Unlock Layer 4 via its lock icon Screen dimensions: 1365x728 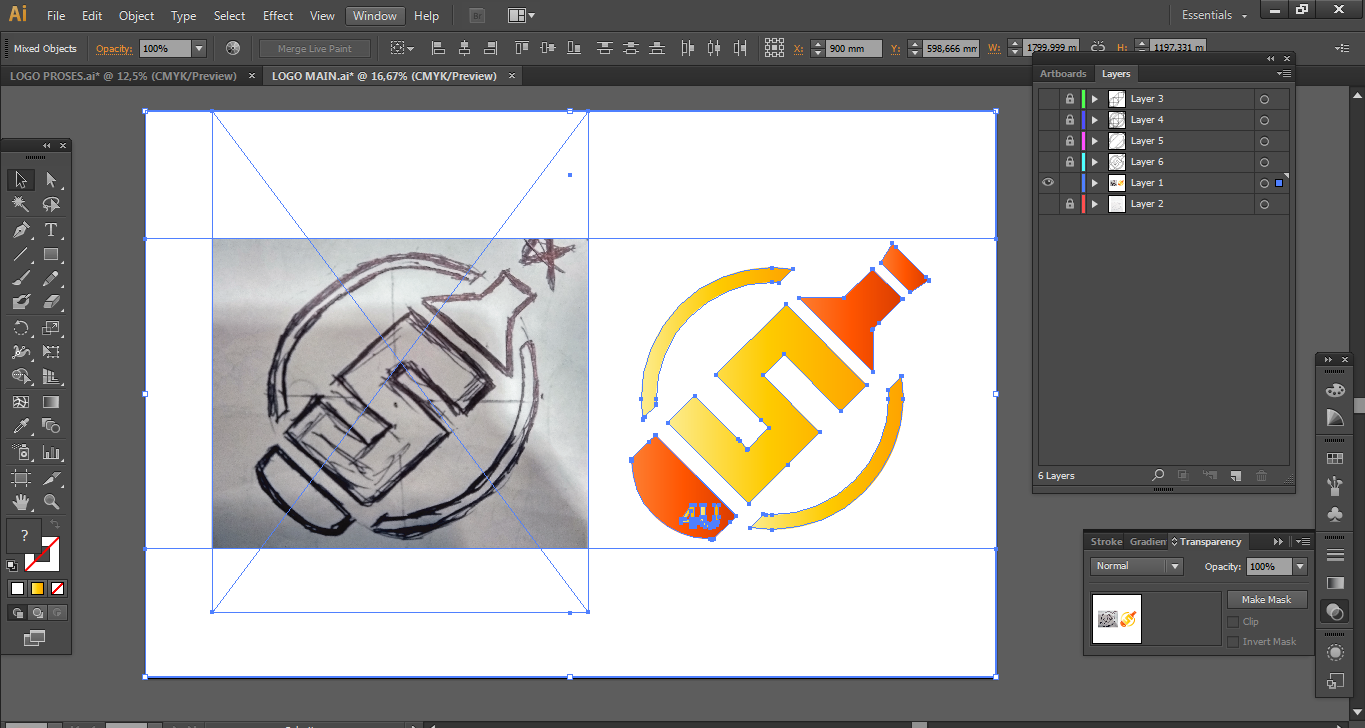pyautogui.click(x=1070, y=120)
